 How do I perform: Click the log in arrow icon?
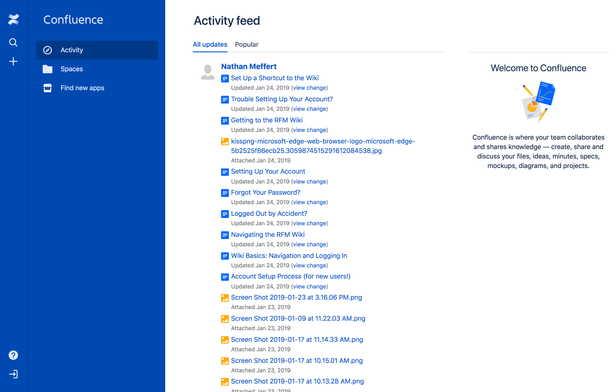click(13, 374)
